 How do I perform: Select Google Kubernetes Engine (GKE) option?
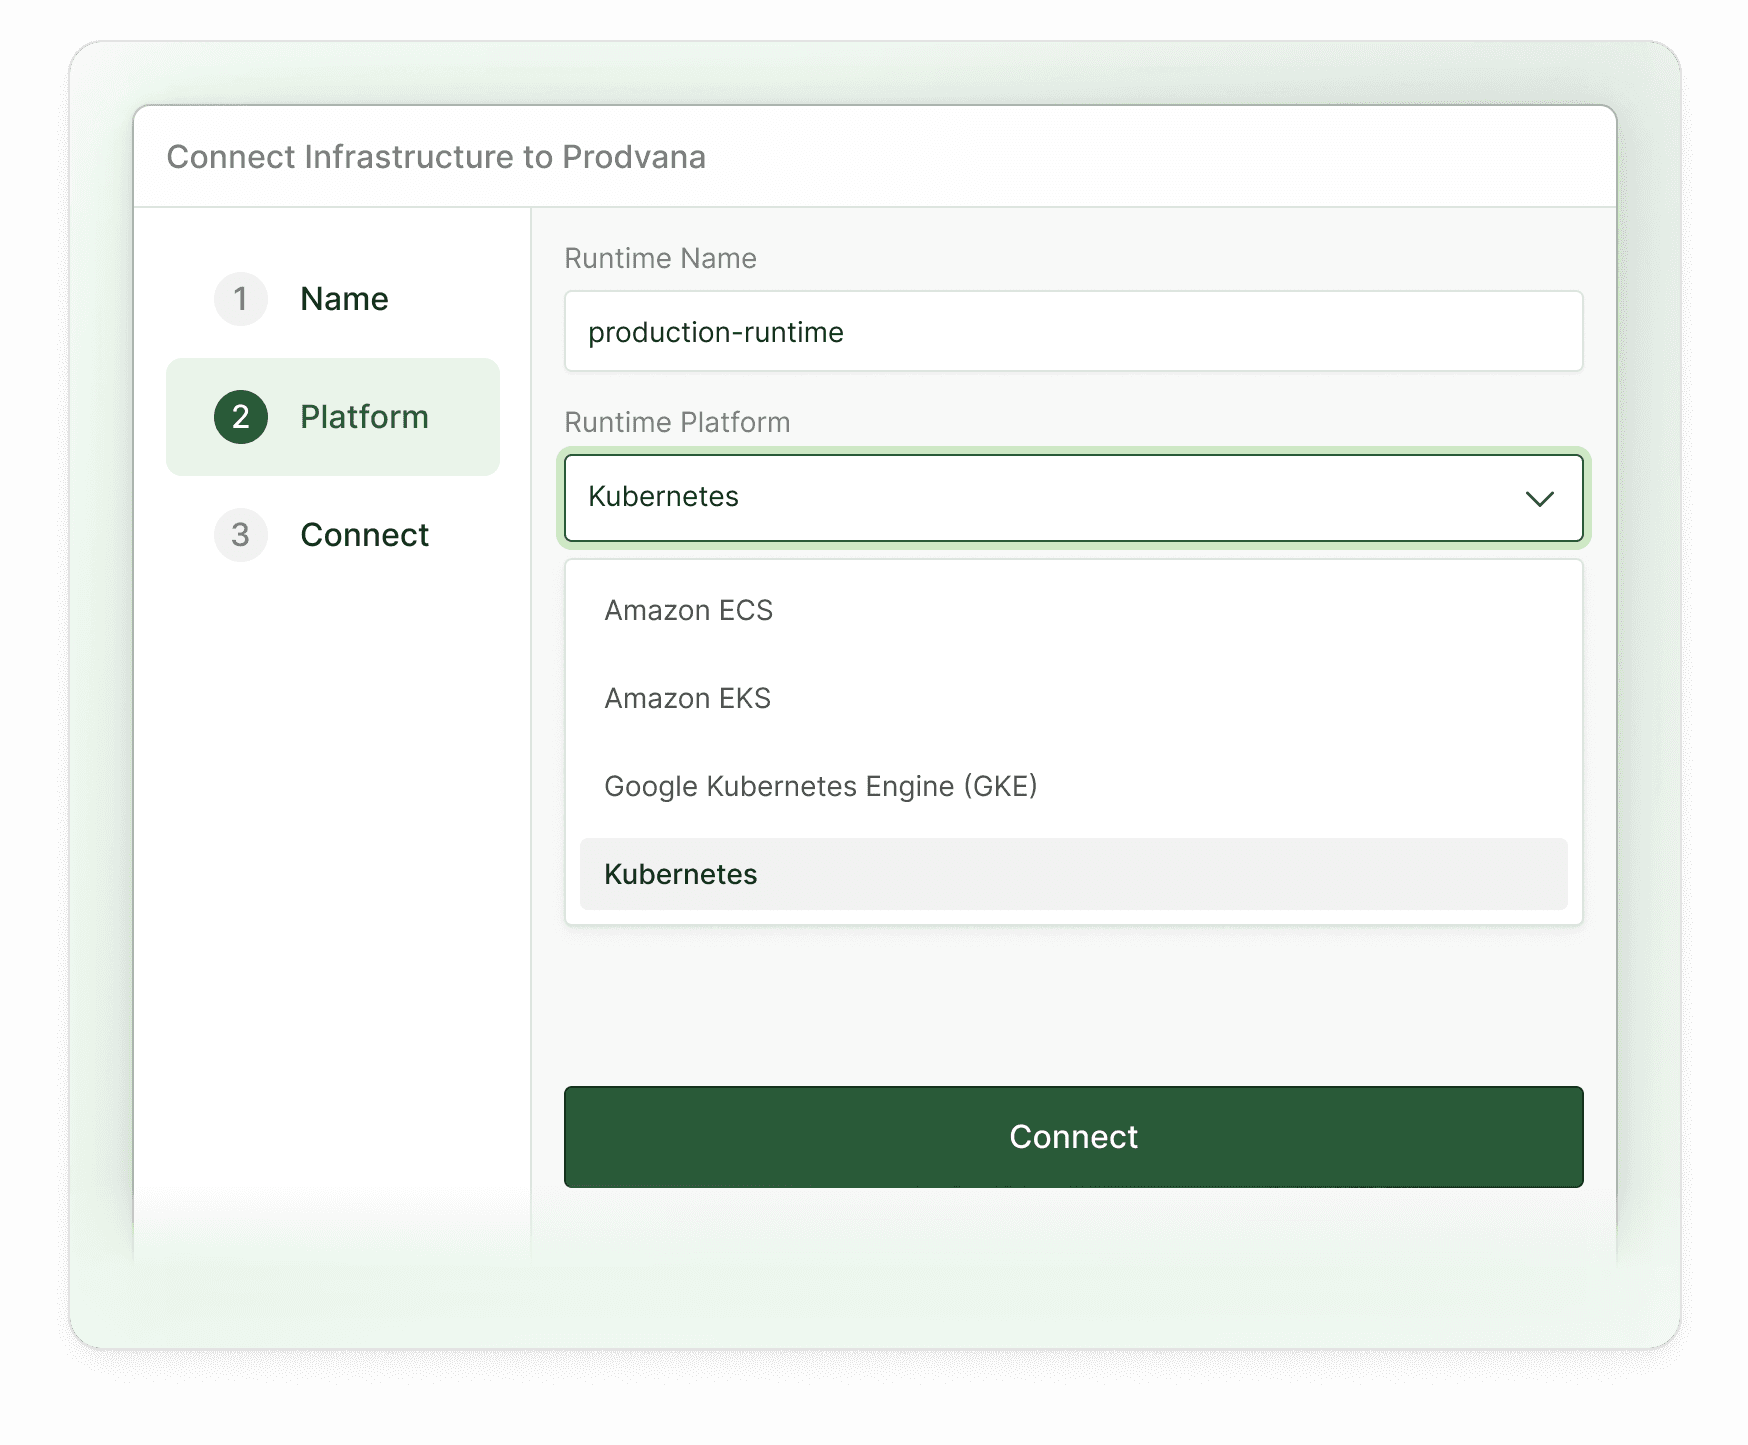coord(1073,786)
